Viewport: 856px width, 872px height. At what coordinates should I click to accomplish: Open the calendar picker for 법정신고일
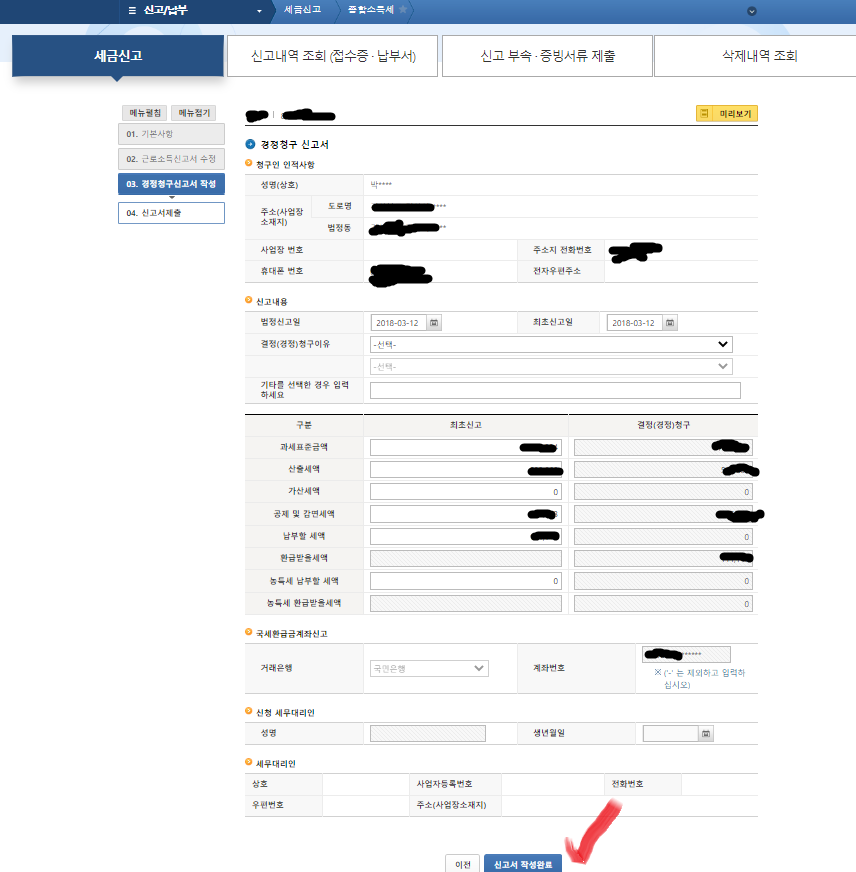pyautogui.click(x=435, y=322)
